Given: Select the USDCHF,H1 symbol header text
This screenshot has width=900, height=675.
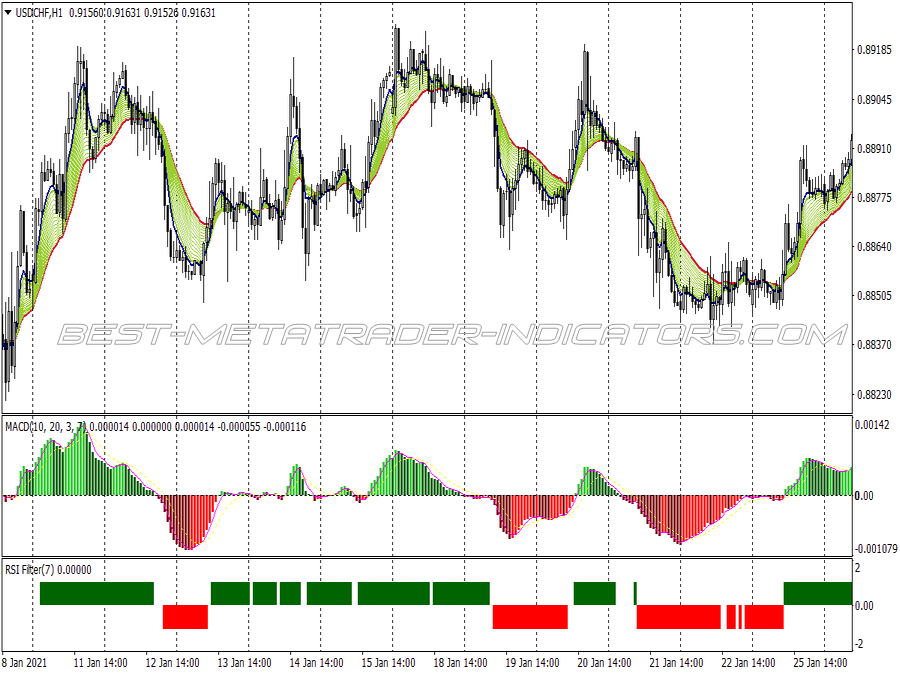Looking at the screenshot, I should 39,13.
